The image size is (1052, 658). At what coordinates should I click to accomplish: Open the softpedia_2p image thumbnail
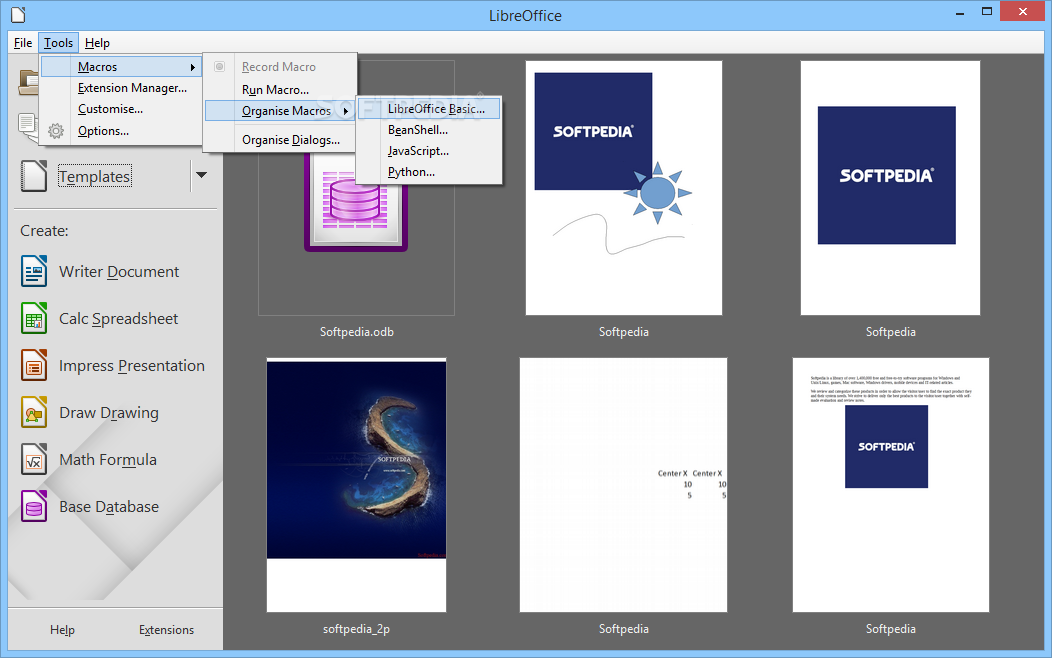click(x=356, y=484)
